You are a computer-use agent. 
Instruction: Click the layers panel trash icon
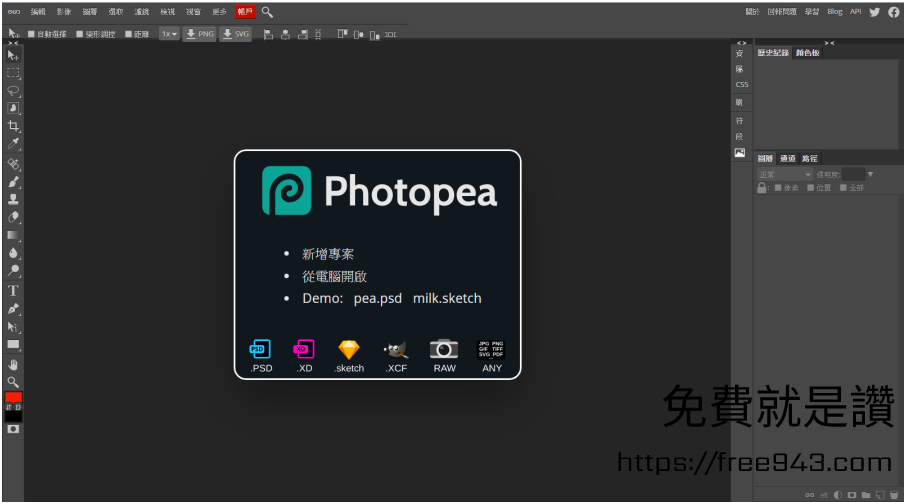(894, 495)
